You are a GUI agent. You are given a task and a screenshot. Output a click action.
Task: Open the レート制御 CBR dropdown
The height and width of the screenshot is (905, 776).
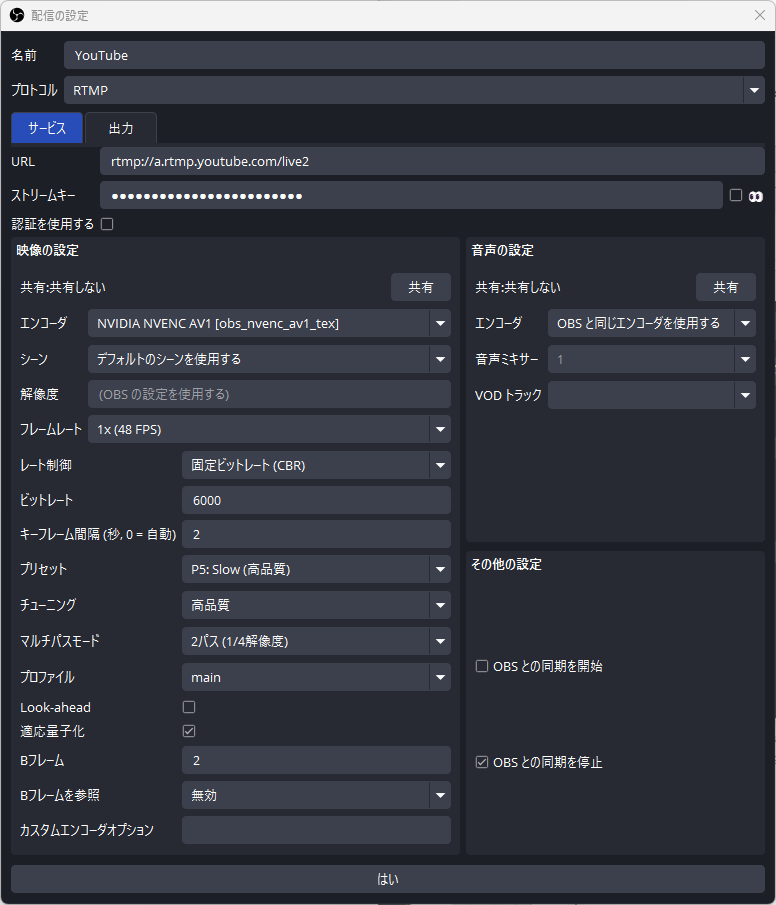[316, 465]
